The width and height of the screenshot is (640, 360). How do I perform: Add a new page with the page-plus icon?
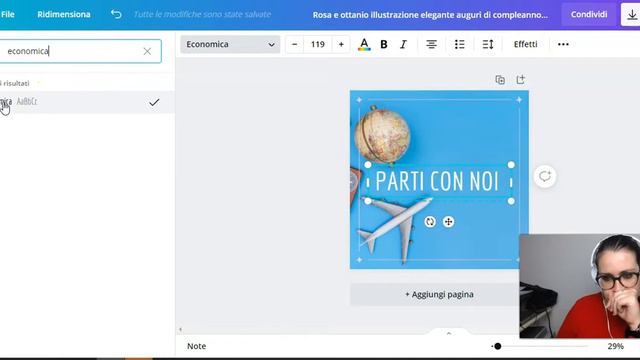pyautogui.click(x=520, y=80)
